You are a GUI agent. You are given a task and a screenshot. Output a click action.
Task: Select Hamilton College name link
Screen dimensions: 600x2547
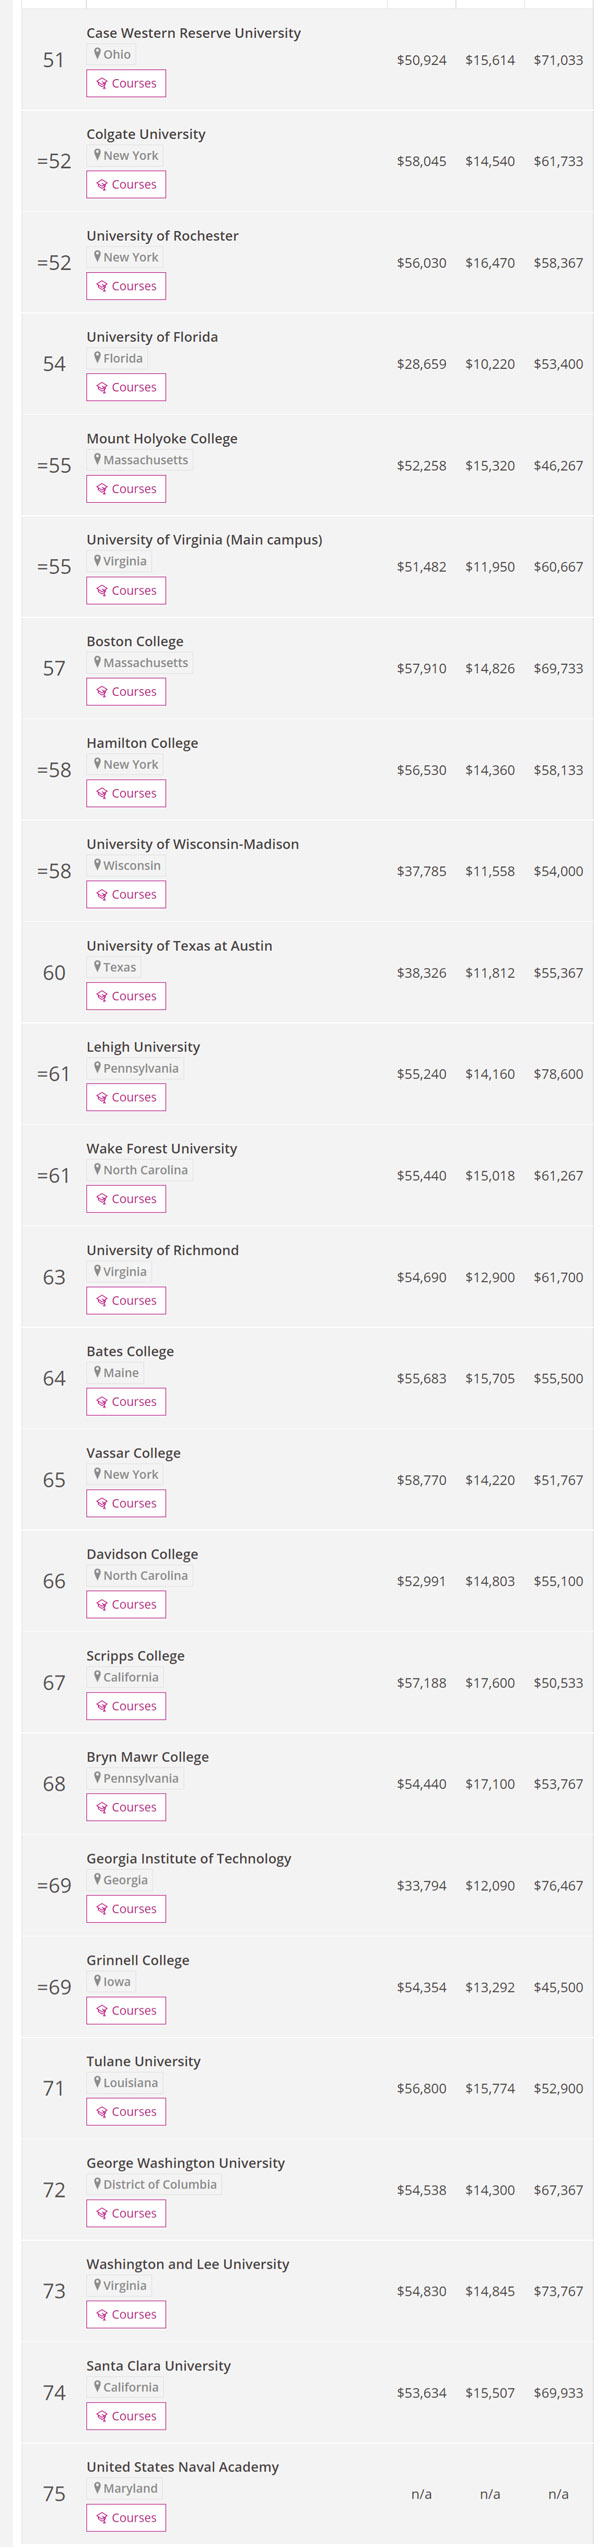click(142, 743)
